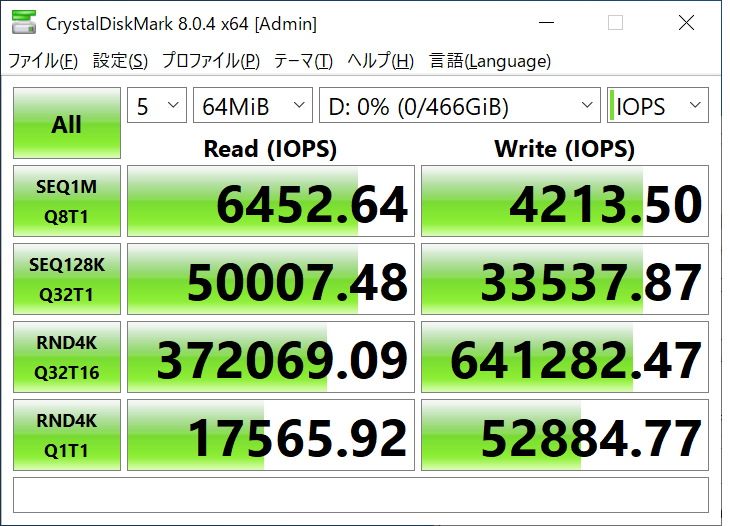Select the RND4K Q32T16 read value 372069.09

(x=271, y=357)
